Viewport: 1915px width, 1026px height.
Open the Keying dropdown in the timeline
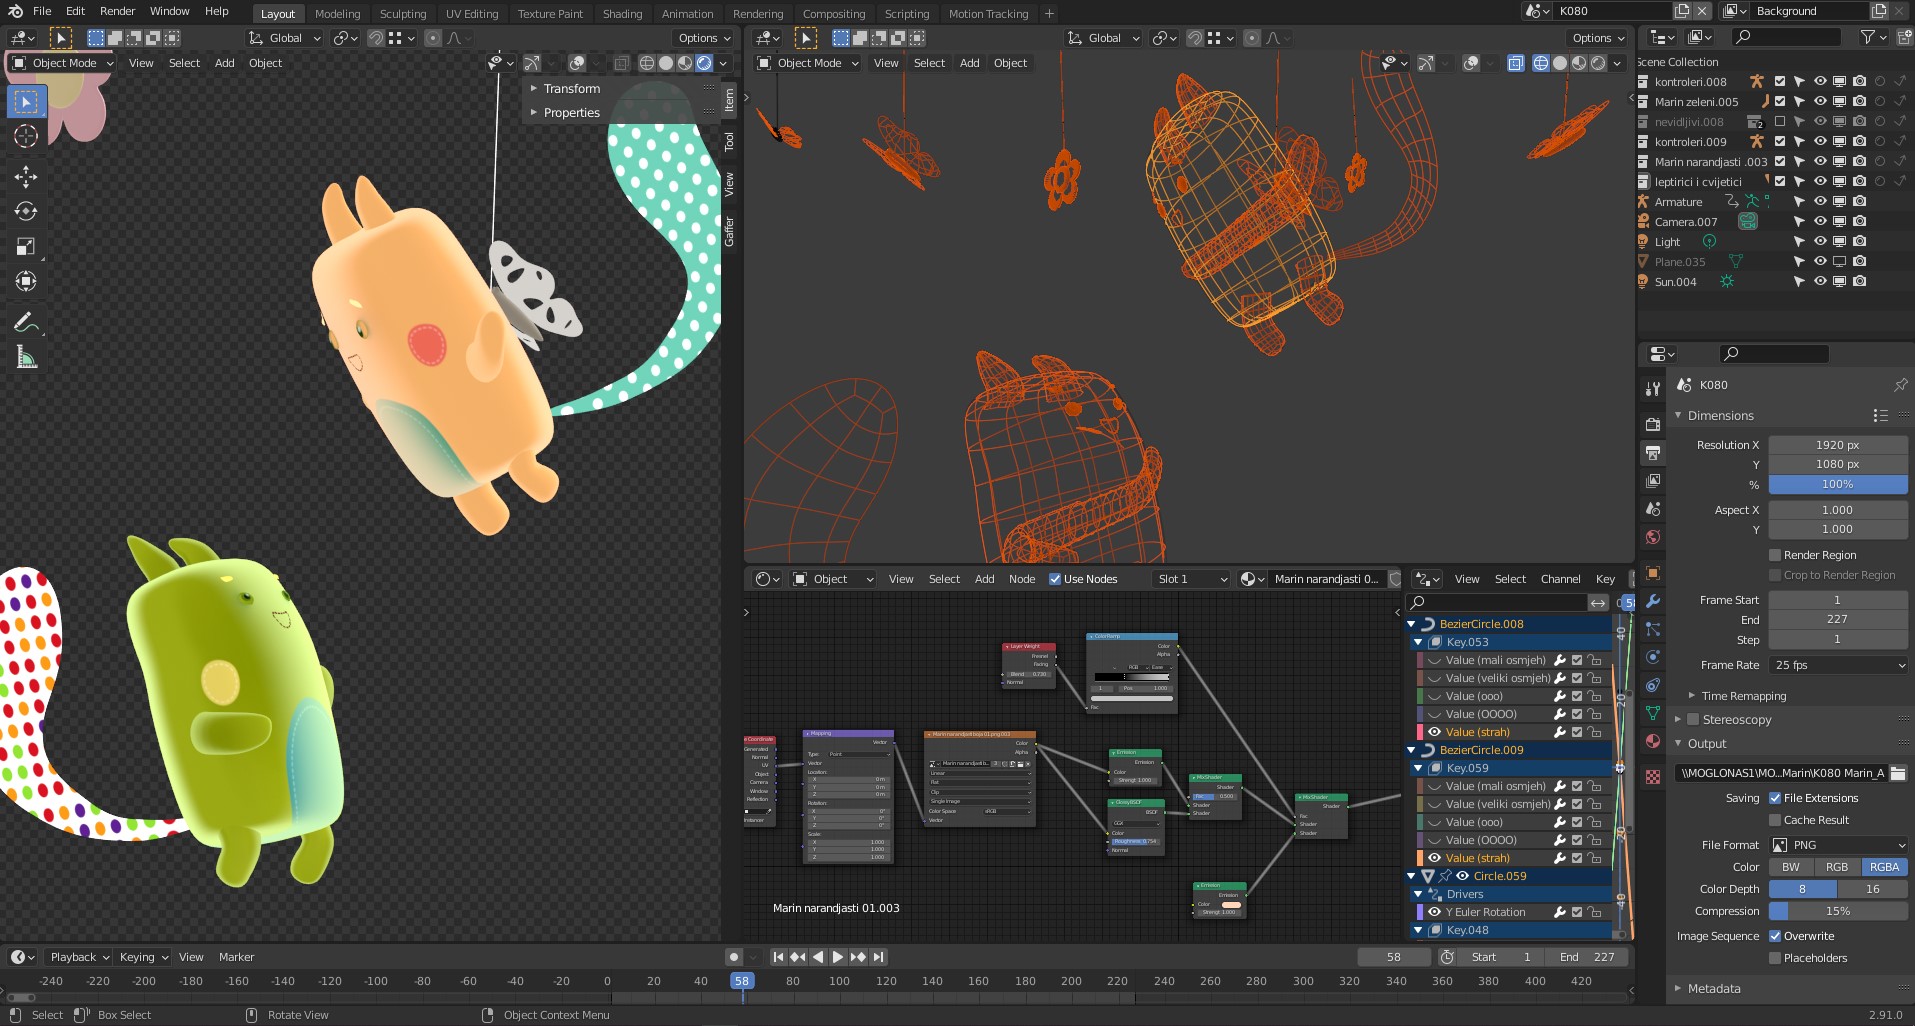pyautogui.click(x=143, y=957)
